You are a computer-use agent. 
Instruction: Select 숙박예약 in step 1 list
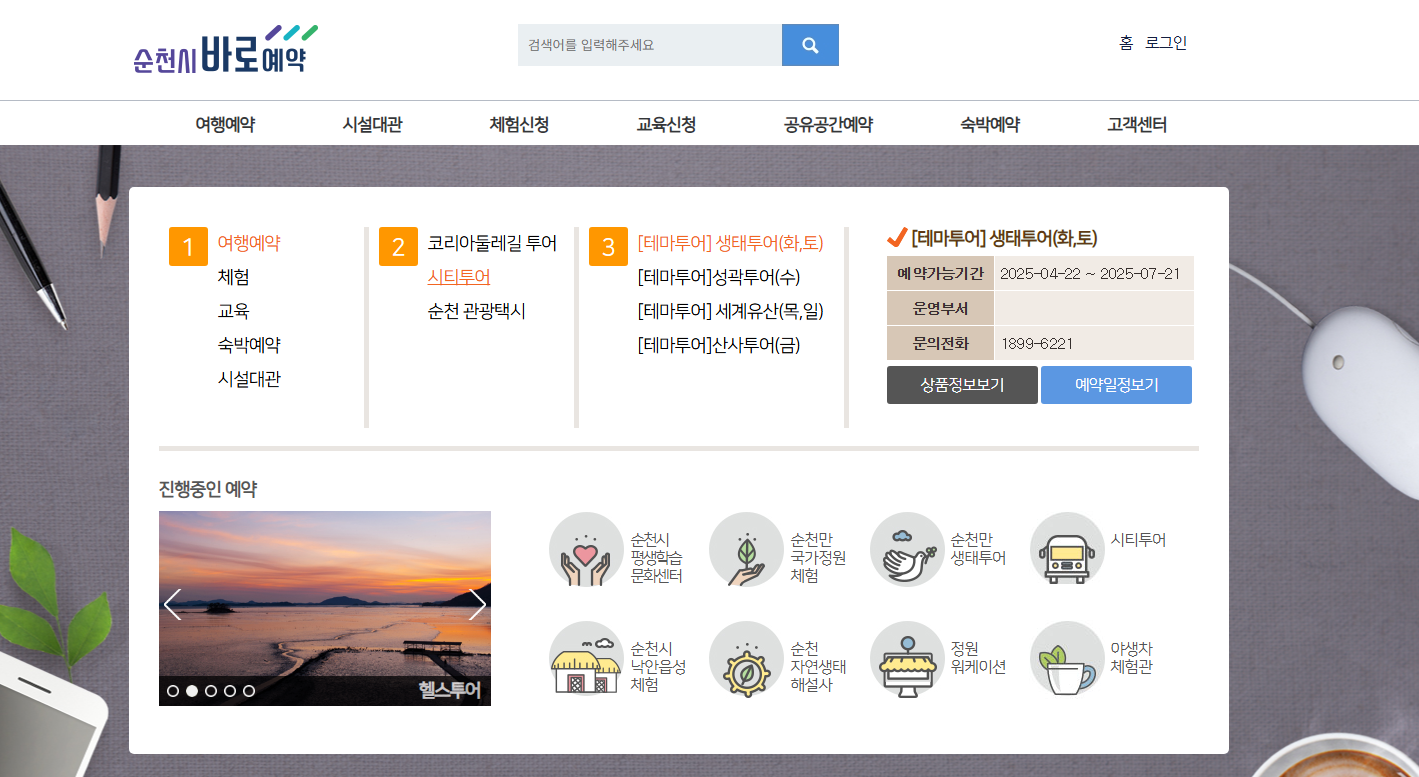(249, 345)
